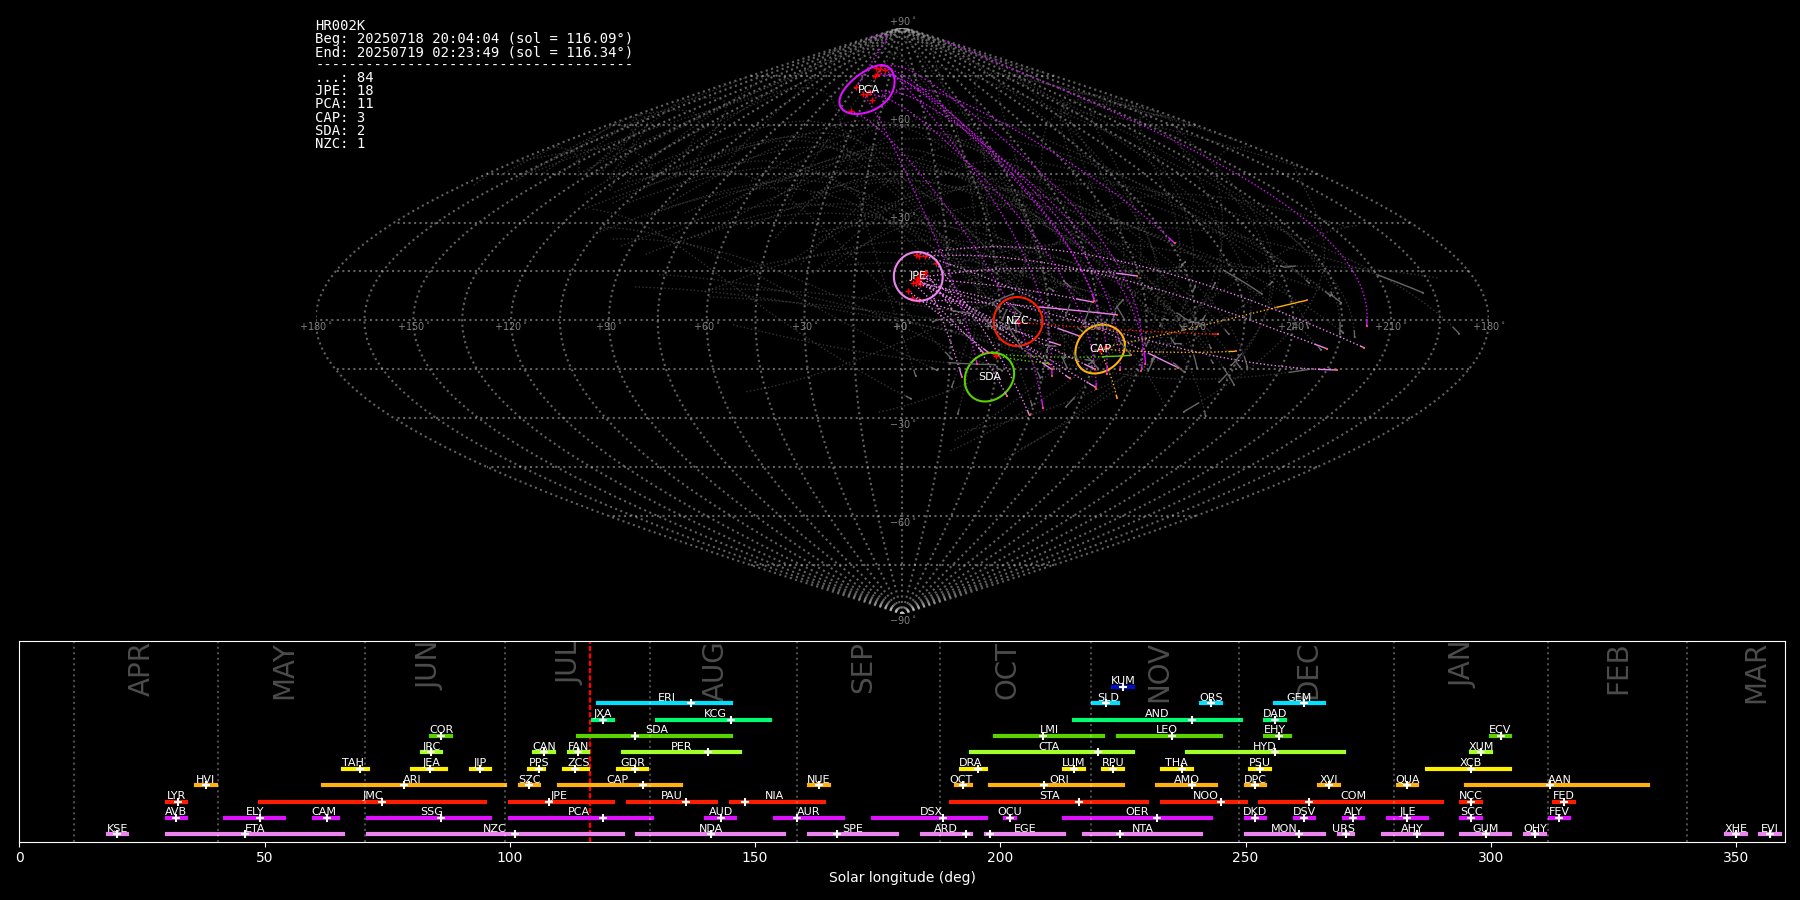Click the DRA shower label in timeline
Viewport: 1800px width, 900px height.
tap(970, 763)
